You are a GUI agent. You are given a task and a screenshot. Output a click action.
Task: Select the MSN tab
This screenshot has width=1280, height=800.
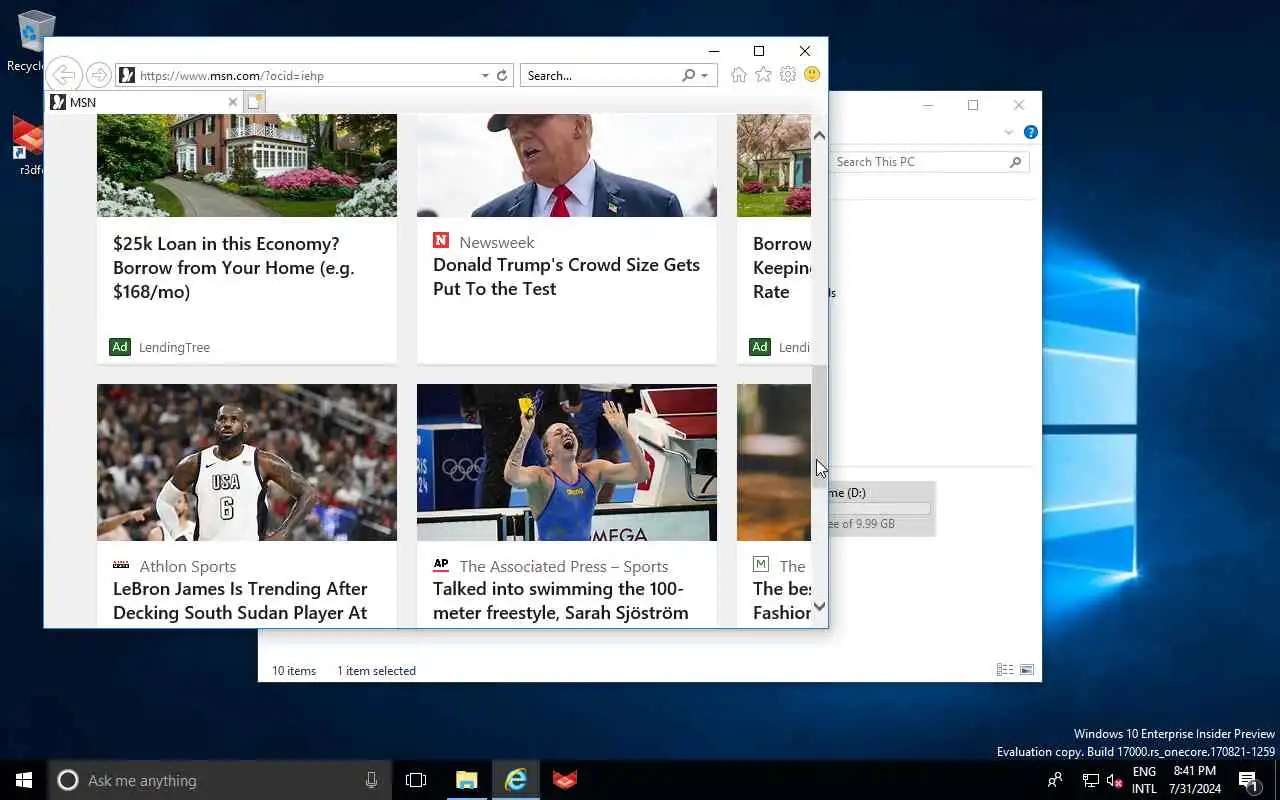click(x=145, y=102)
